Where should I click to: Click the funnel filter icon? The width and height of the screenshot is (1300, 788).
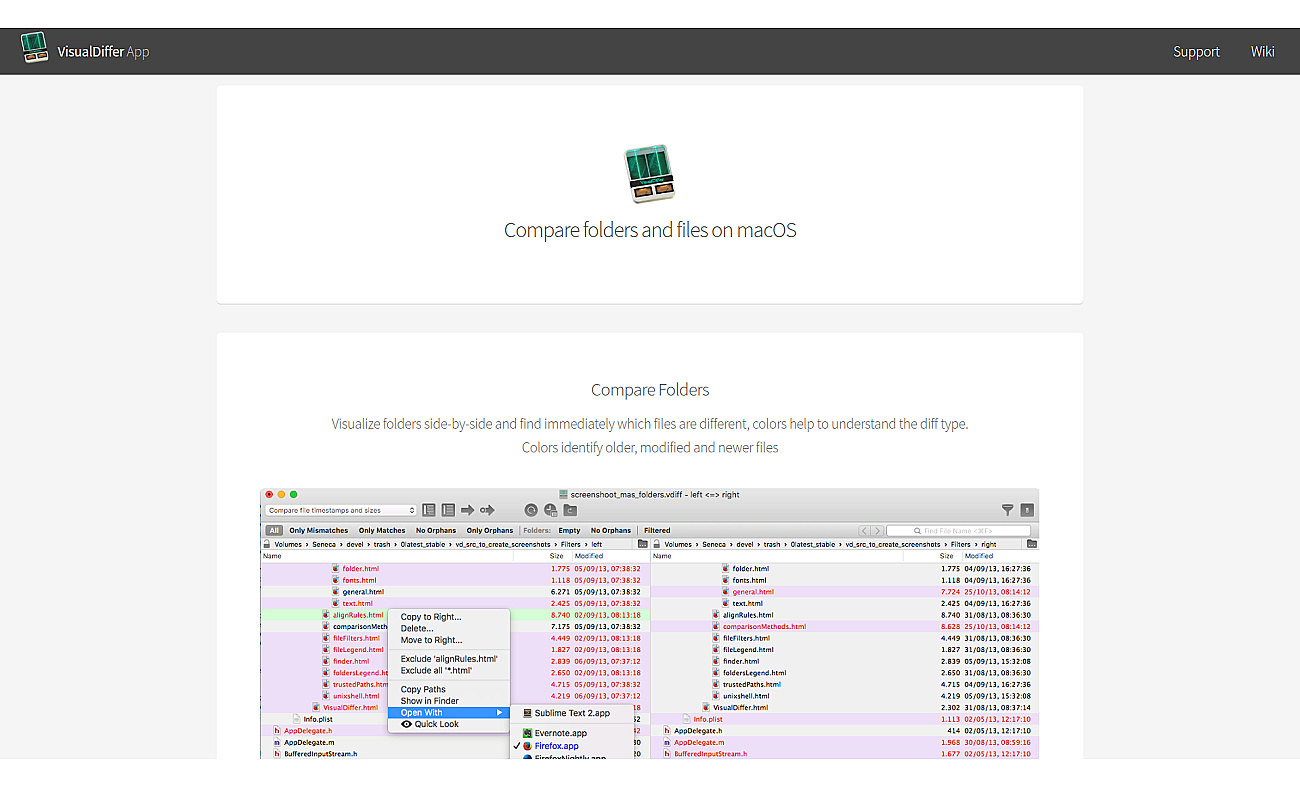pyautogui.click(x=1007, y=510)
